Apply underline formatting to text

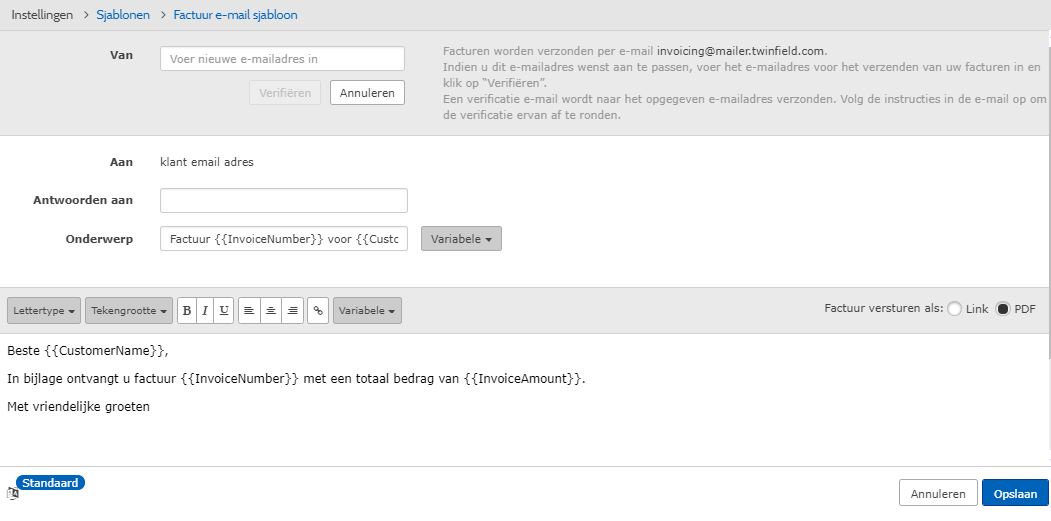(x=224, y=311)
